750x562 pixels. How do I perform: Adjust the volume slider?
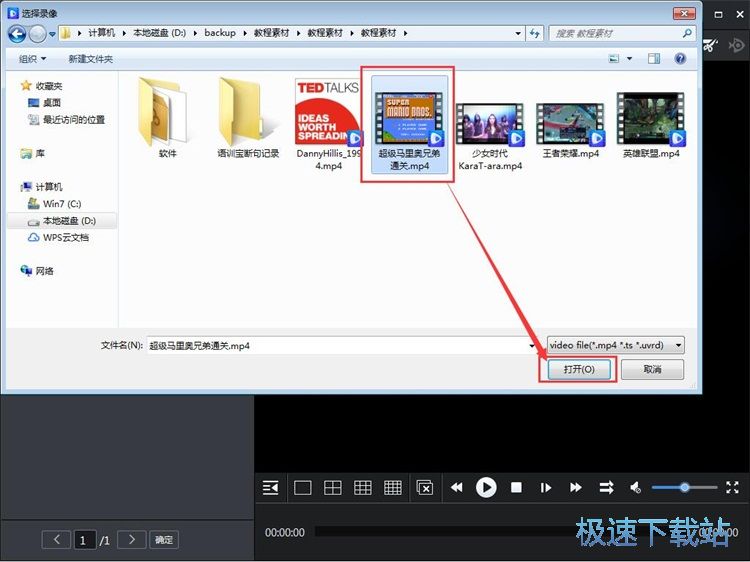click(x=684, y=487)
